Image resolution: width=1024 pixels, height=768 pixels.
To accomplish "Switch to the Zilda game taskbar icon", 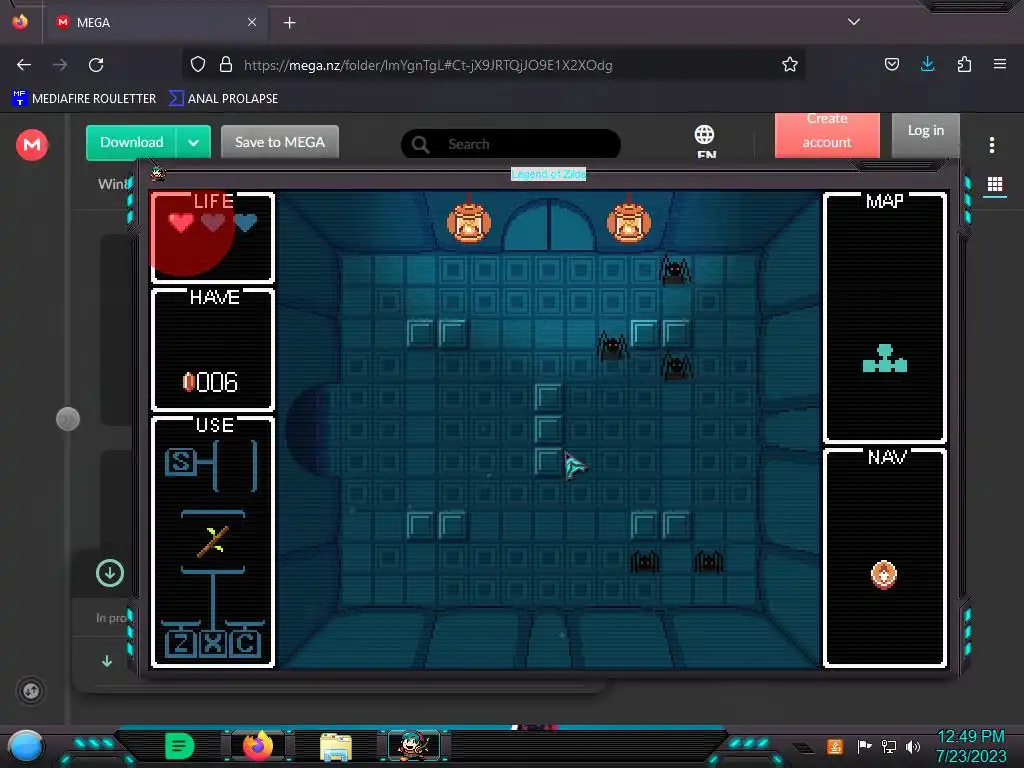I will [x=414, y=746].
